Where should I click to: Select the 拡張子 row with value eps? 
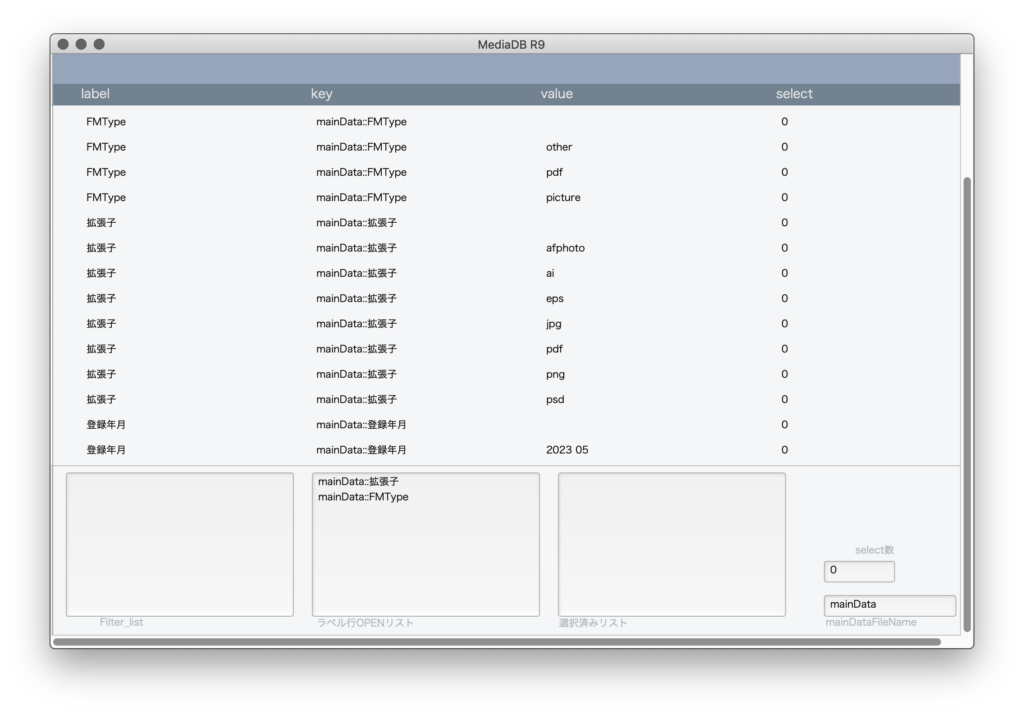pyautogui.click(x=400, y=298)
